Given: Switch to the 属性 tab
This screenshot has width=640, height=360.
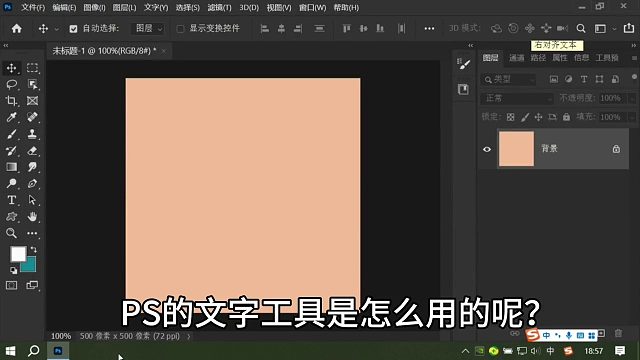Looking at the screenshot, I should tap(560, 58).
